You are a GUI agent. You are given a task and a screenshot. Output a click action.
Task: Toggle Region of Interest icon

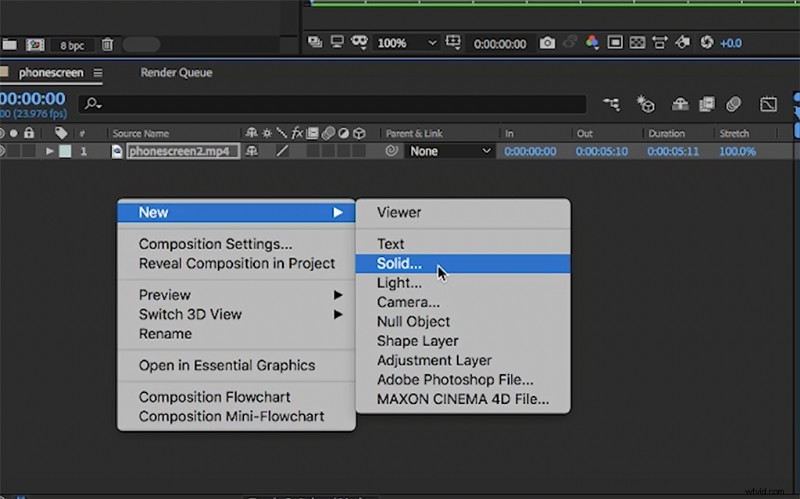click(615, 42)
